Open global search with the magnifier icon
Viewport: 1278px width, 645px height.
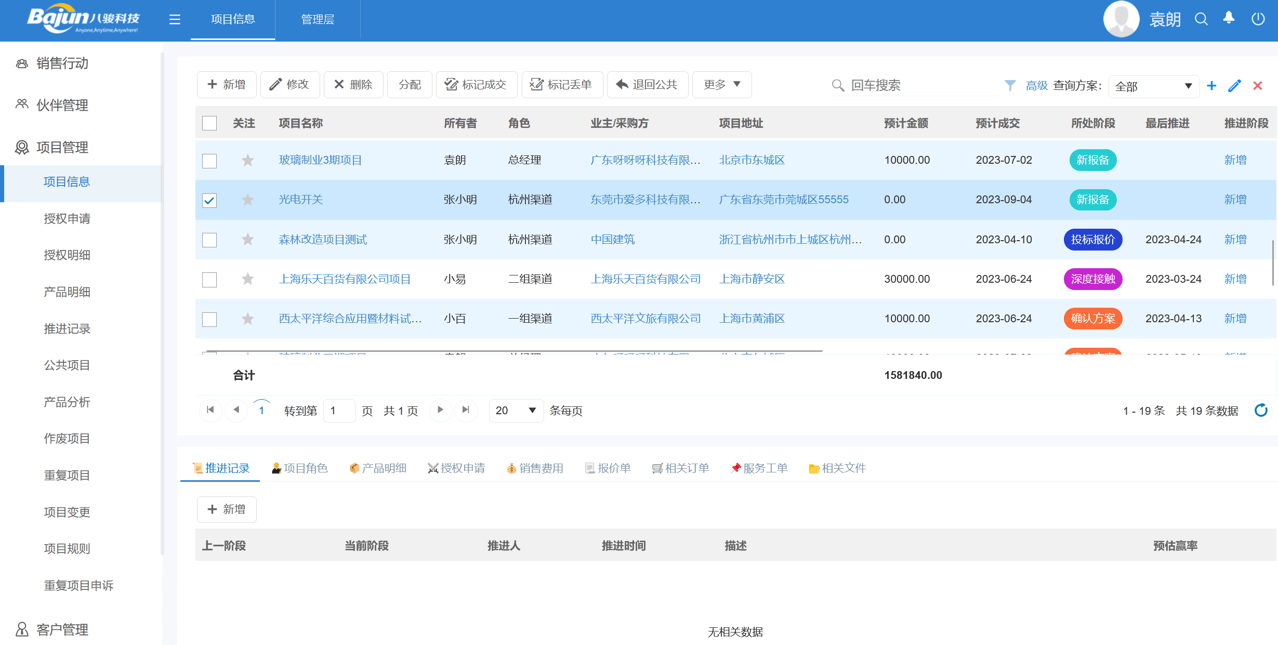tap(1200, 19)
